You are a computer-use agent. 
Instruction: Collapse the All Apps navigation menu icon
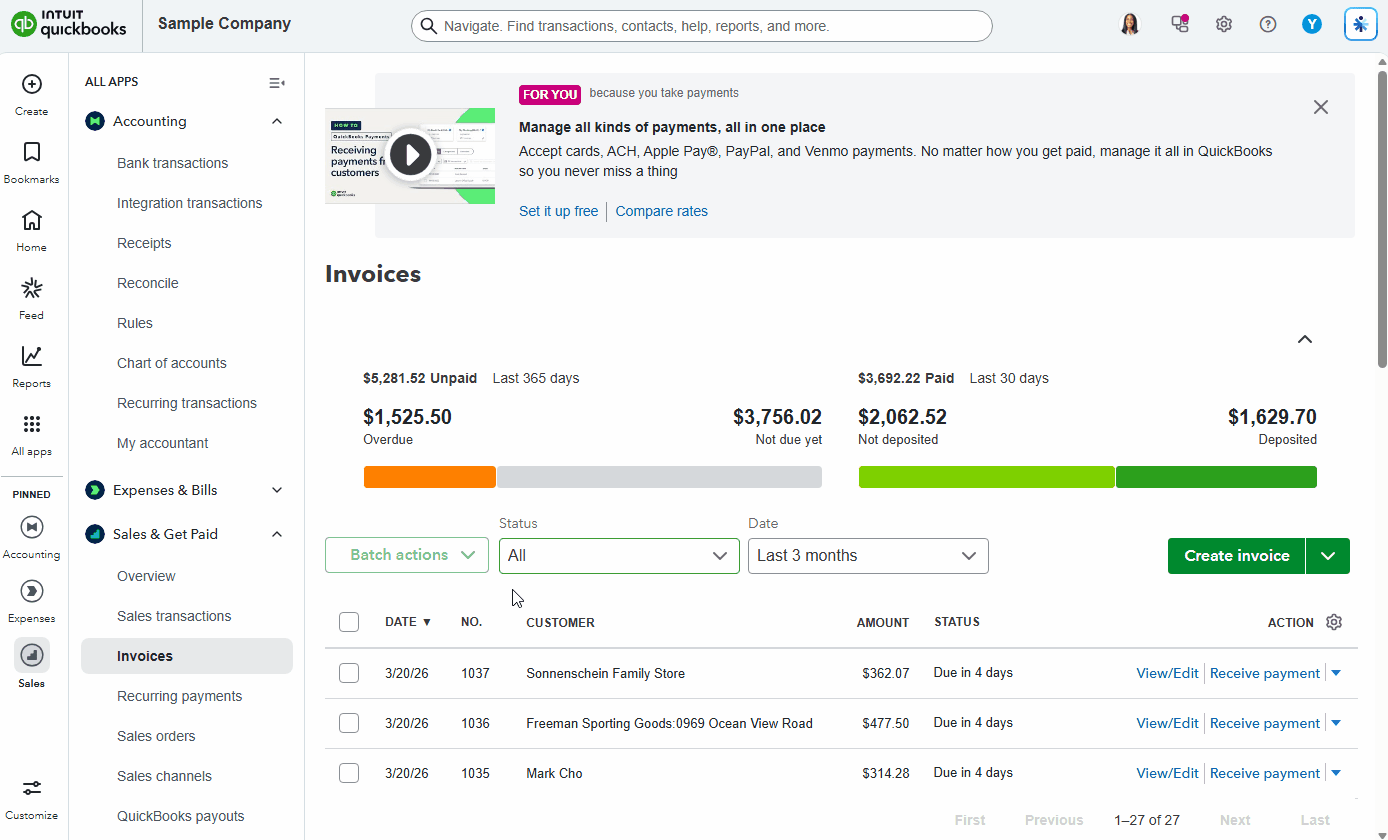(277, 83)
